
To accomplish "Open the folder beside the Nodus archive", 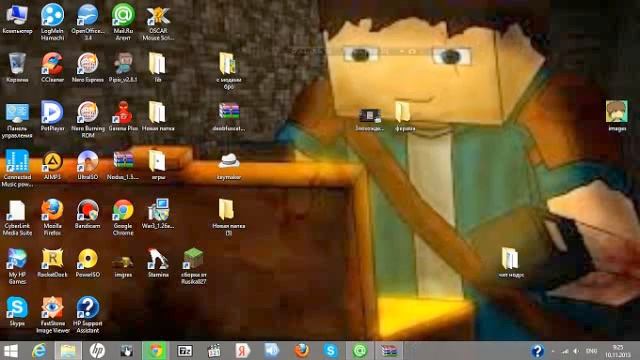I will point(158,165).
